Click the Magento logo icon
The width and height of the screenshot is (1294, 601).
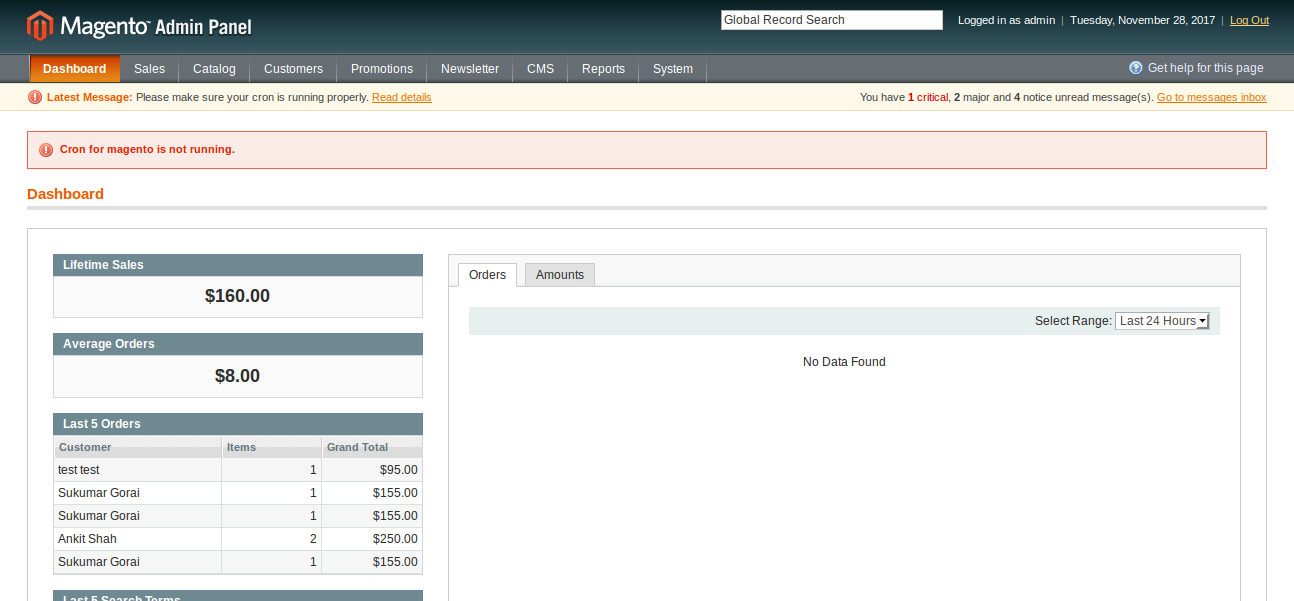coord(40,26)
